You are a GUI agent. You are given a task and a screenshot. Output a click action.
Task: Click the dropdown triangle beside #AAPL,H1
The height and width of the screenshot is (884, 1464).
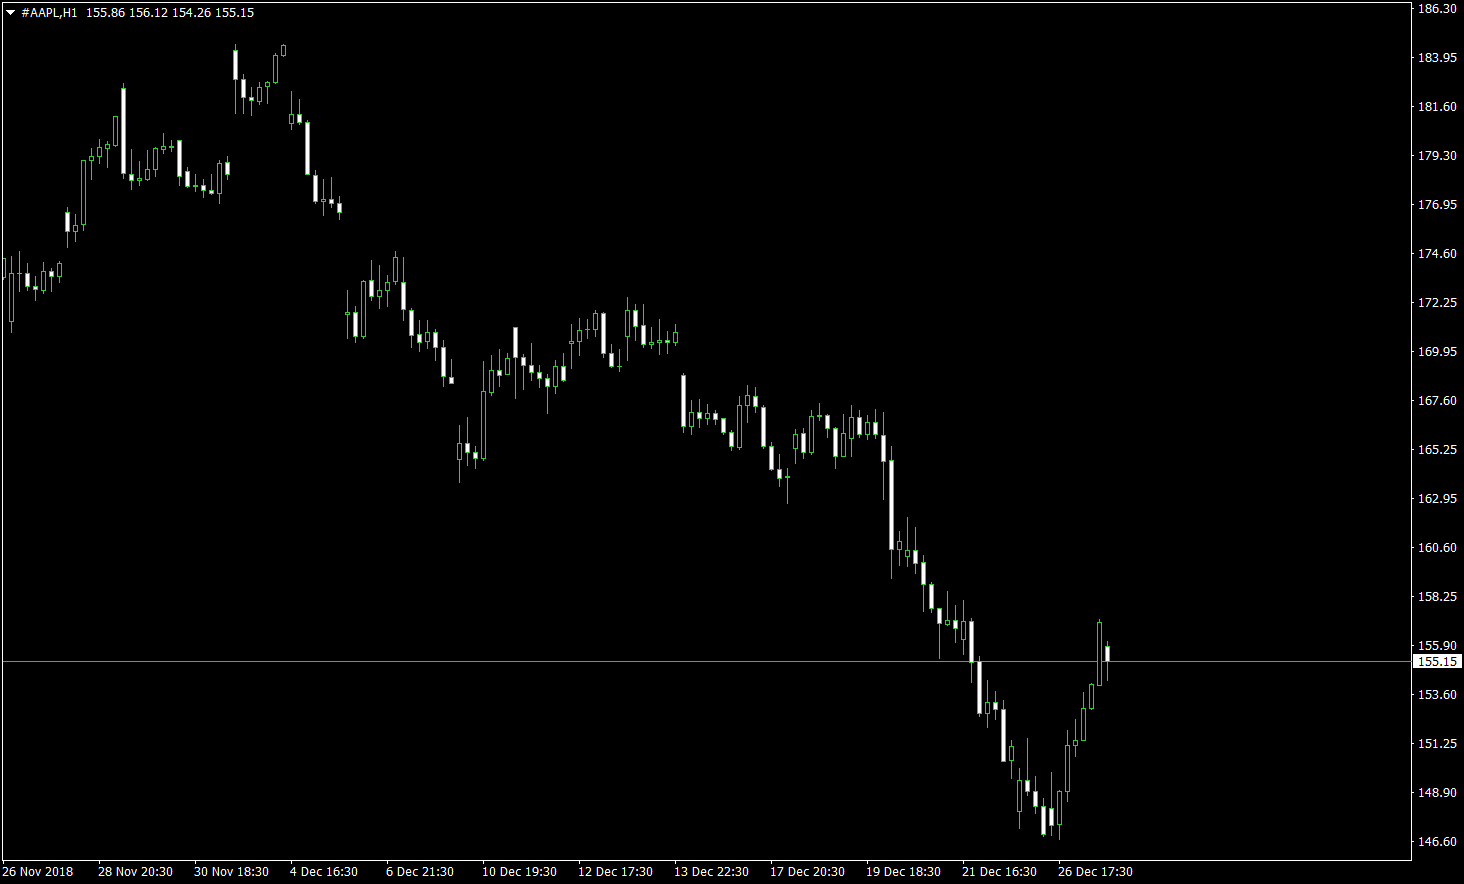[x=11, y=13]
